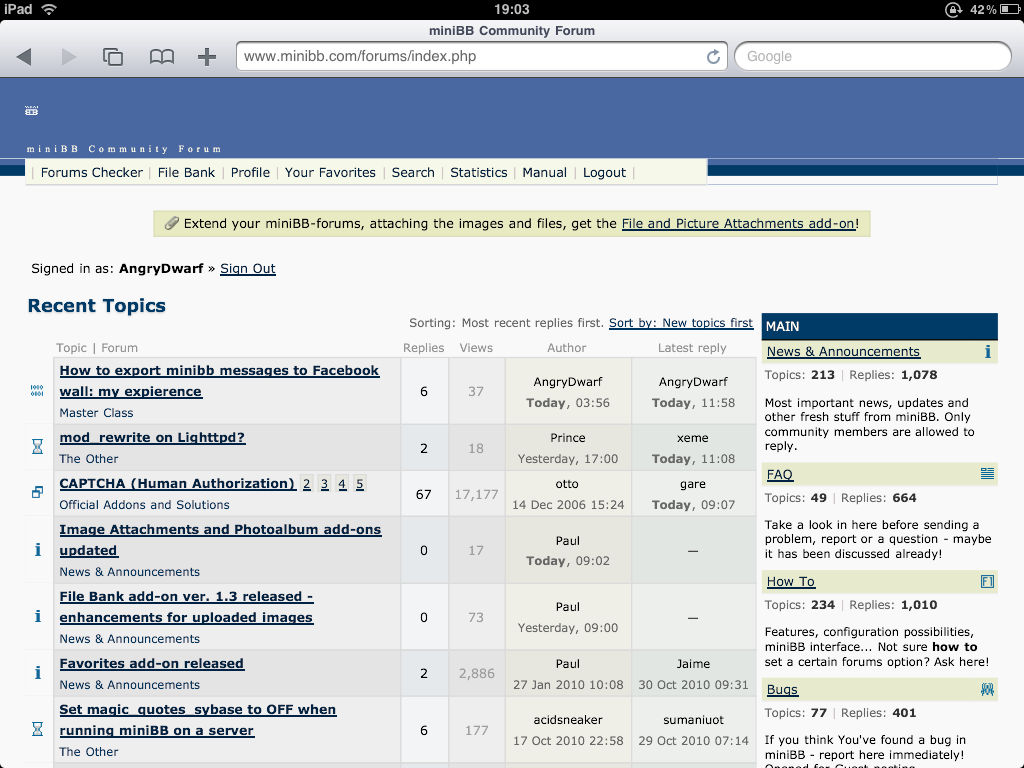Image resolution: width=1024 pixels, height=768 pixels.
Task: Open File Bank menu item
Action: pos(186,172)
